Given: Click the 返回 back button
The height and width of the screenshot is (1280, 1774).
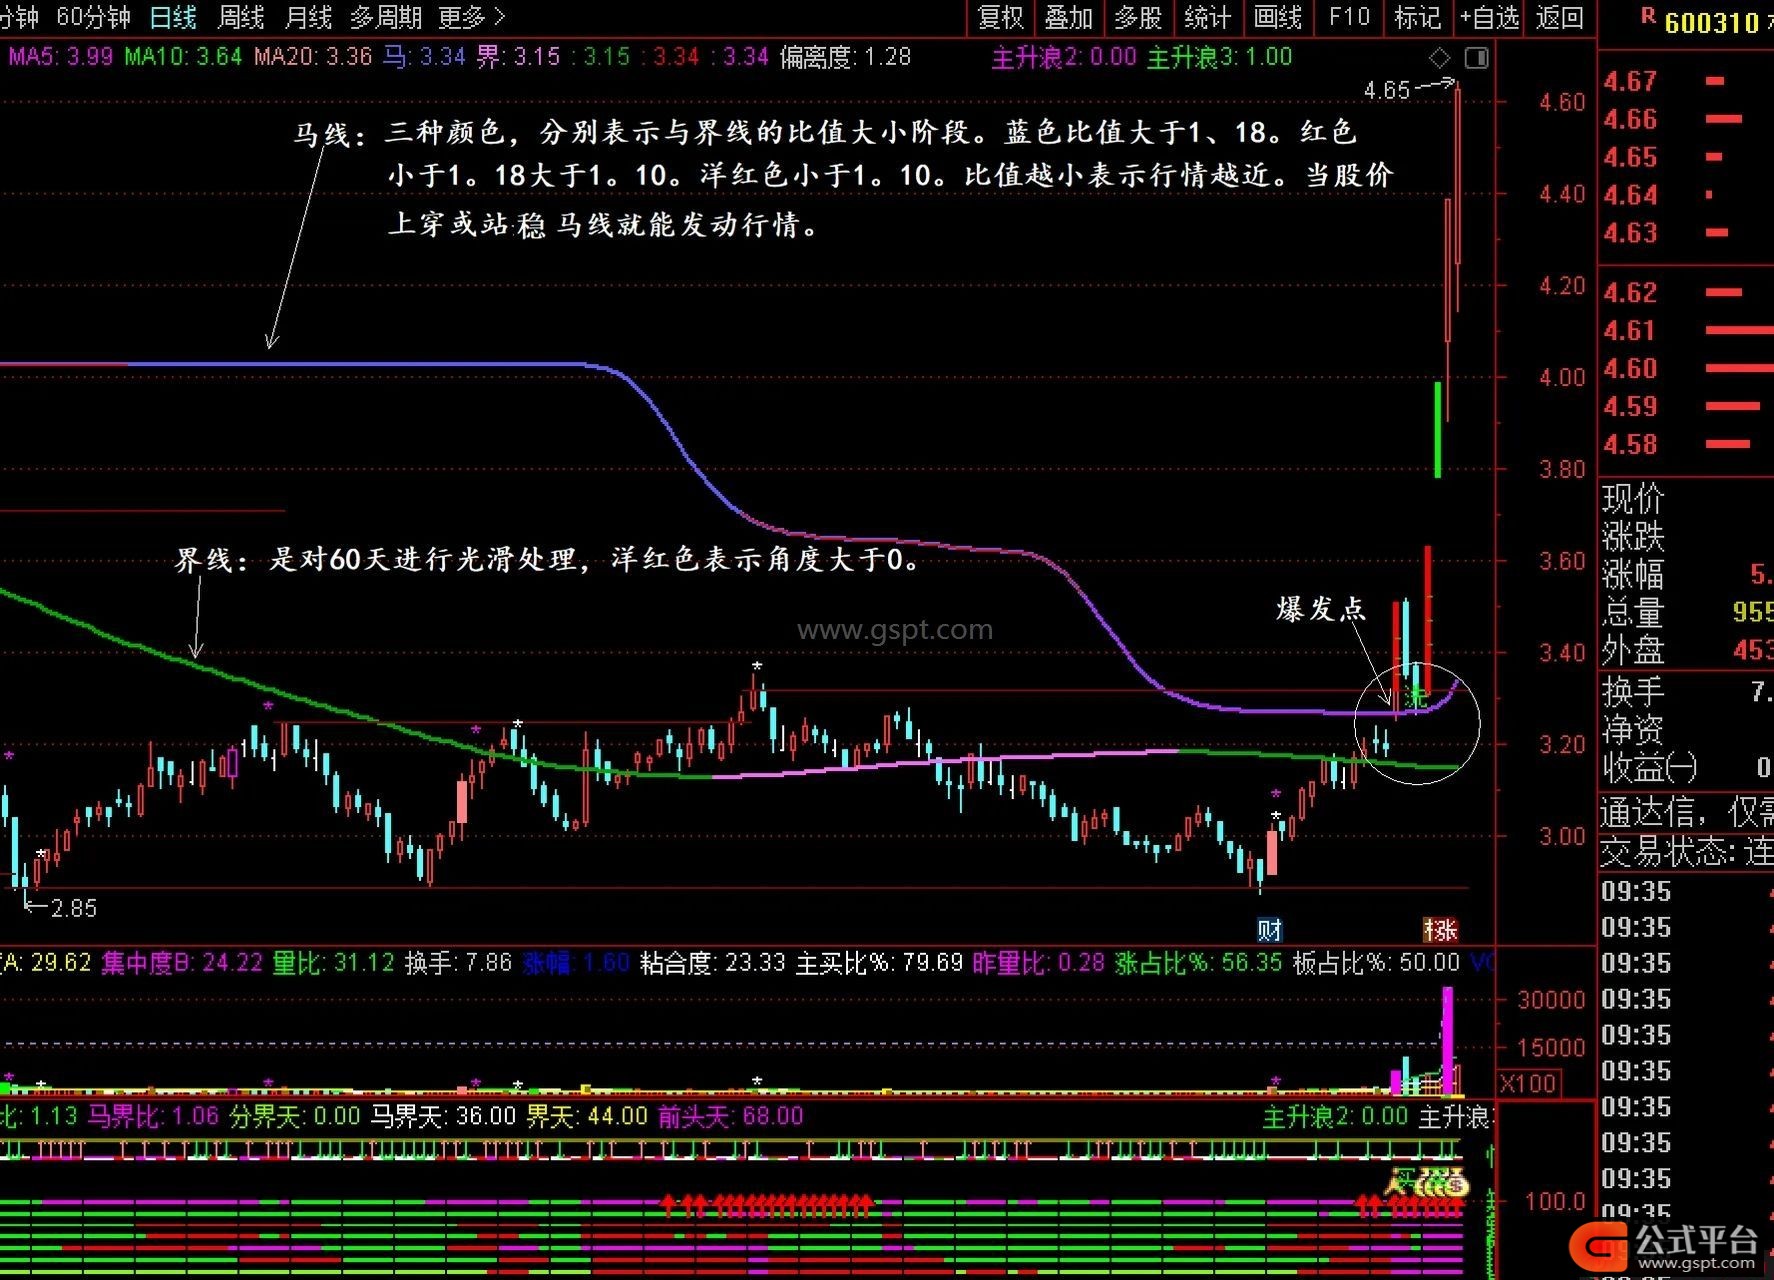Looking at the screenshot, I should pos(1559,17).
